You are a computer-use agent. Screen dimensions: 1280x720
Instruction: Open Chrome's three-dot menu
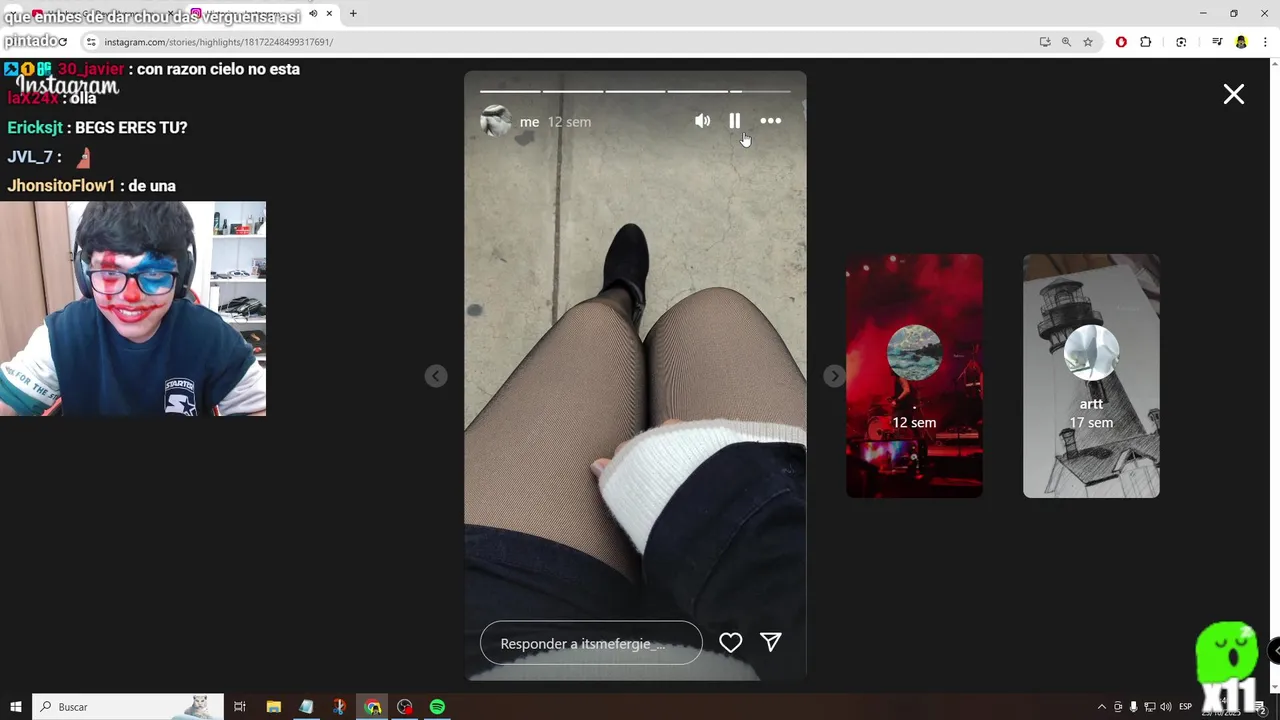1265,42
